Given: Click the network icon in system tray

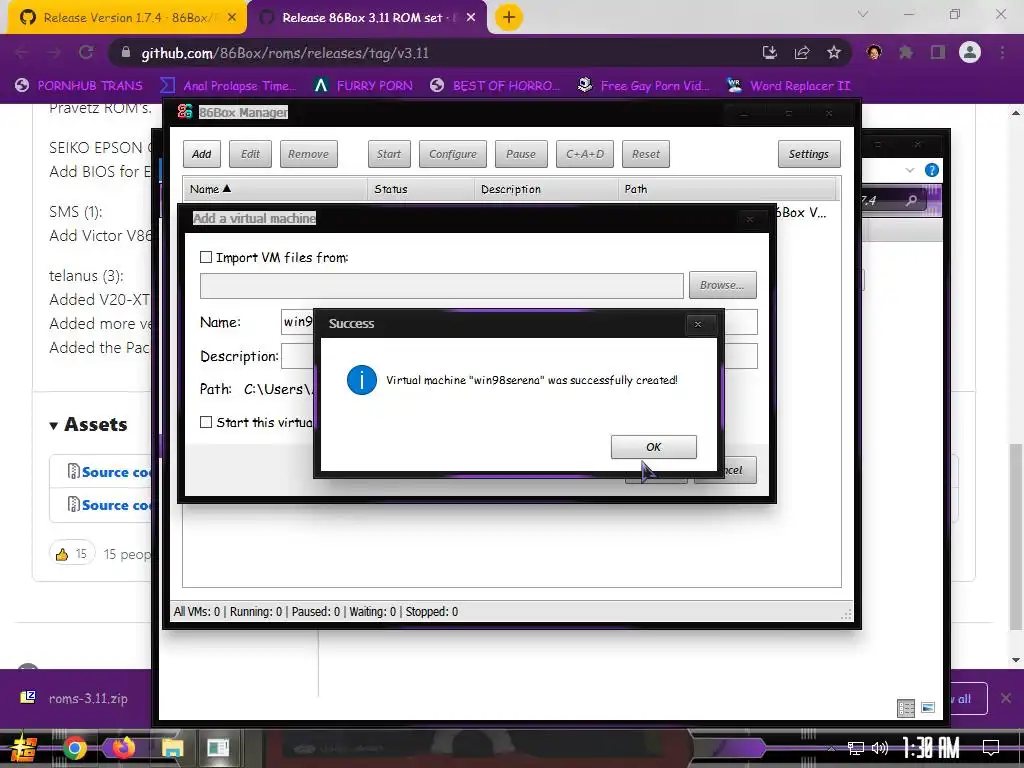Looking at the screenshot, I should click(x=856, y=748).
